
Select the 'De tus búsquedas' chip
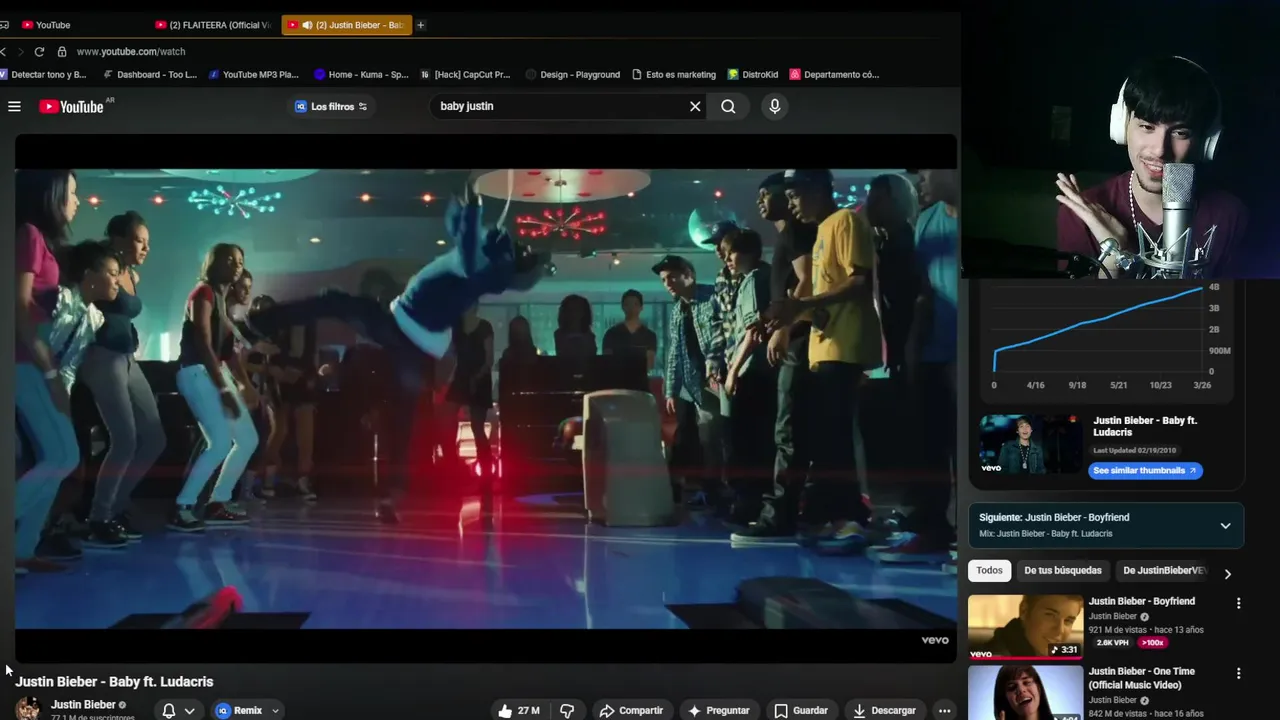coord(1062,570)
